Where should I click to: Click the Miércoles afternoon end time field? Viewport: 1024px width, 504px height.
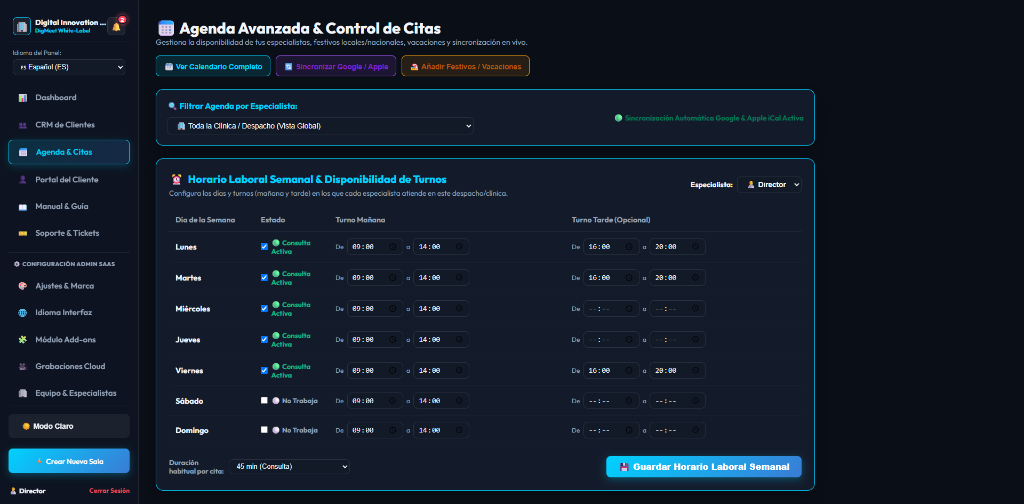click(x=677, y=308)
